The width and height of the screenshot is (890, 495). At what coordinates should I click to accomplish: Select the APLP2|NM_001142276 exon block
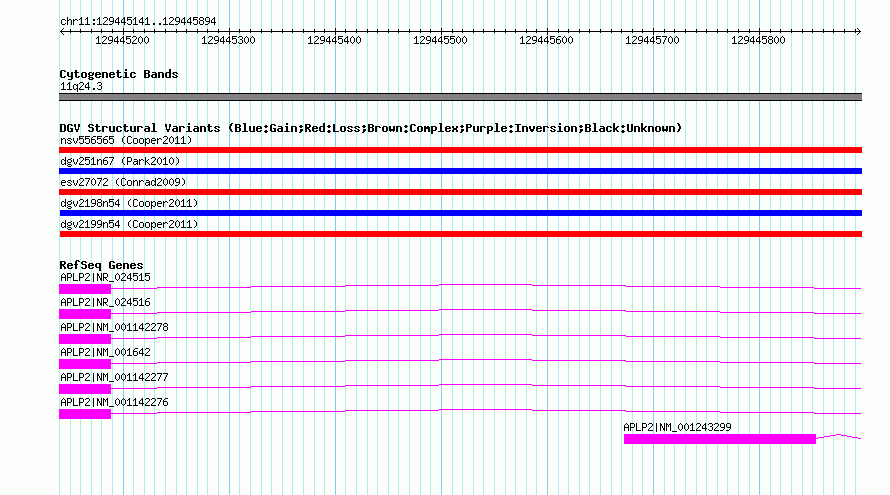[85, 414]
